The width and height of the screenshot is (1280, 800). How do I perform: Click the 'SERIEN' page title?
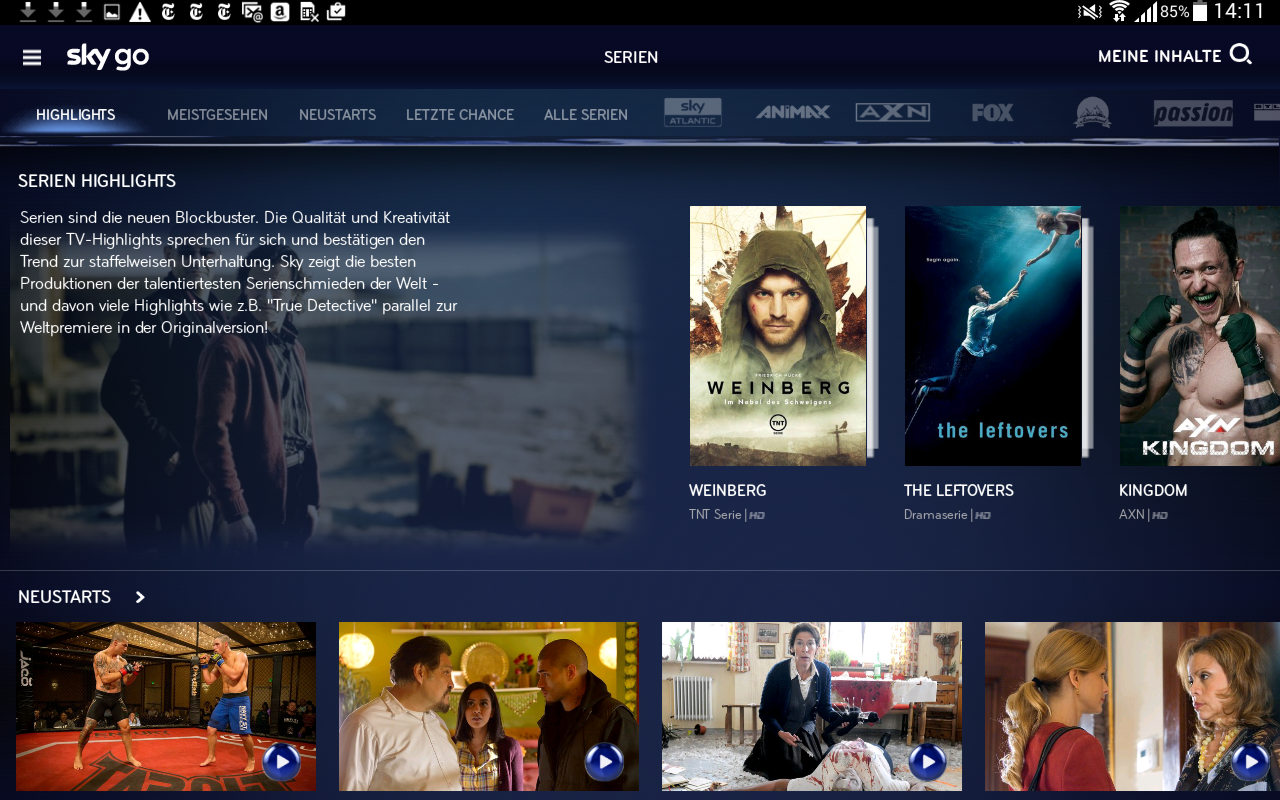click(x=631, y=58)
